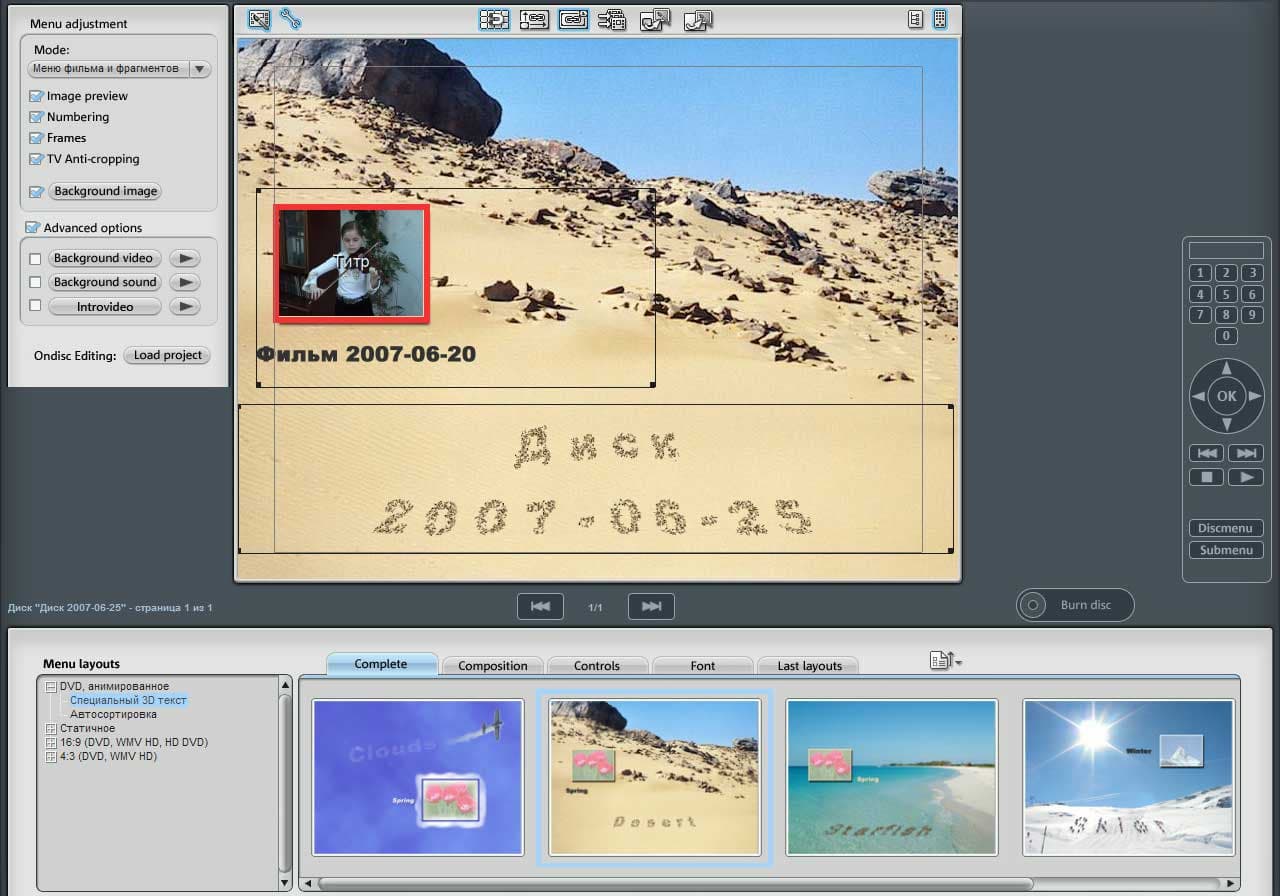Click the sort layouts icon beside Last layouts
This screenshot has width=1280, height=896.
click(944, 660)
